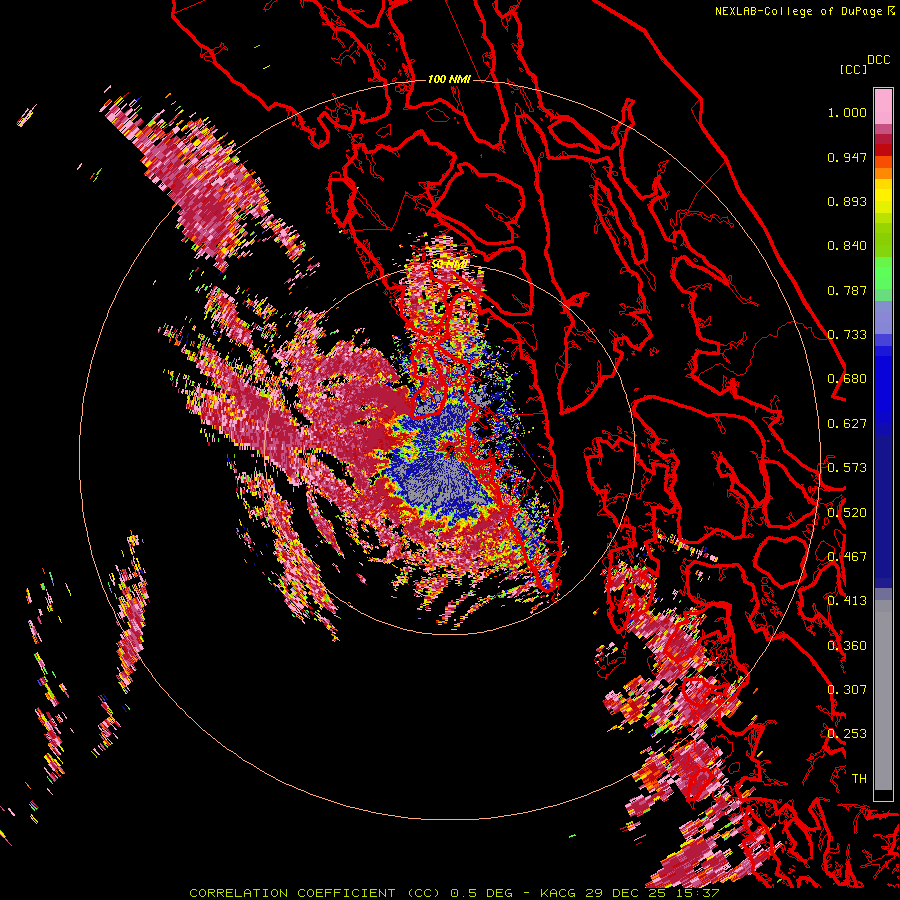The height and width of the screenshot is (900, 900).
Task: Click the 1.000 scale value
Action: 847,112
